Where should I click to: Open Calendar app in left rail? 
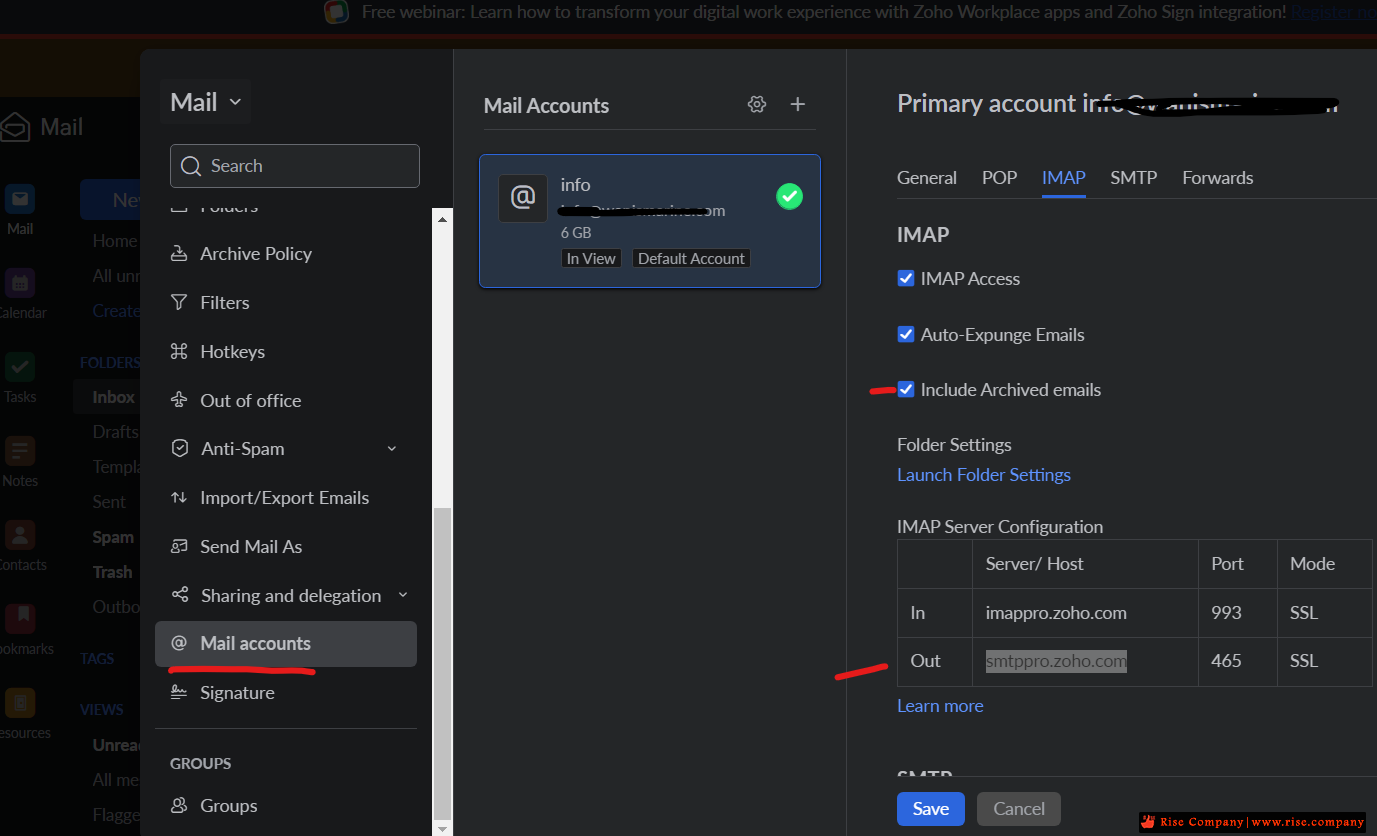[20, 293]
